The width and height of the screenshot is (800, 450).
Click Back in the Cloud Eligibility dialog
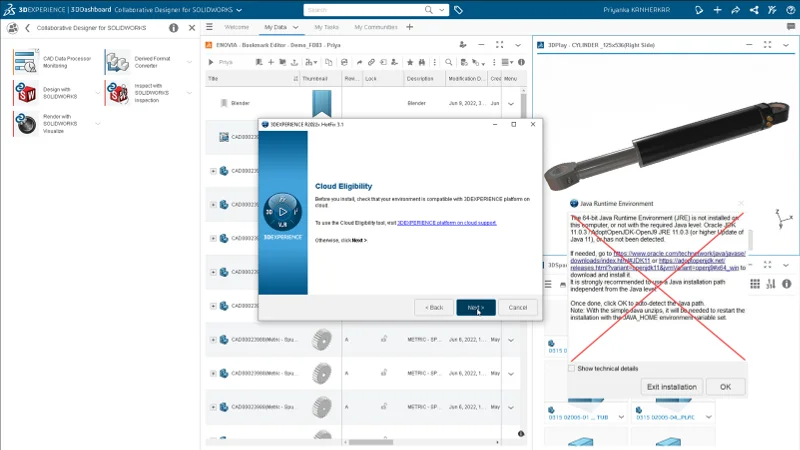[434, 307]
